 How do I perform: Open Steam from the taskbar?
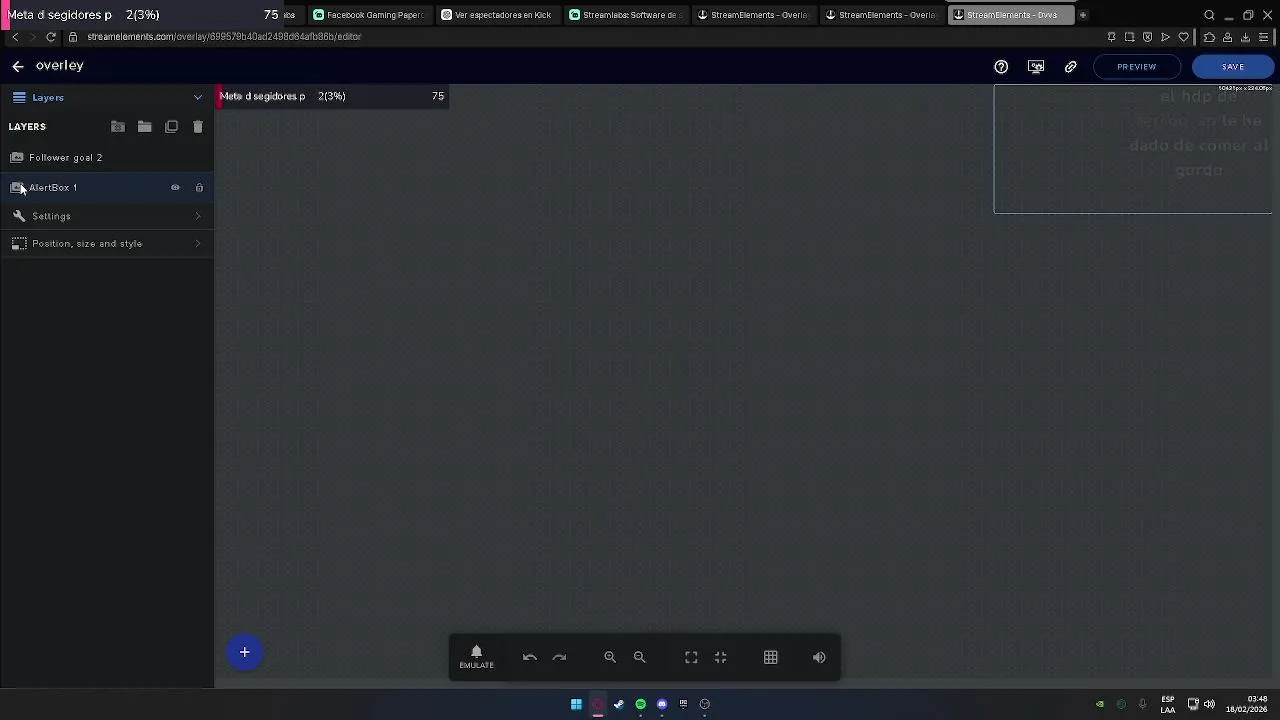coord(619,704)
